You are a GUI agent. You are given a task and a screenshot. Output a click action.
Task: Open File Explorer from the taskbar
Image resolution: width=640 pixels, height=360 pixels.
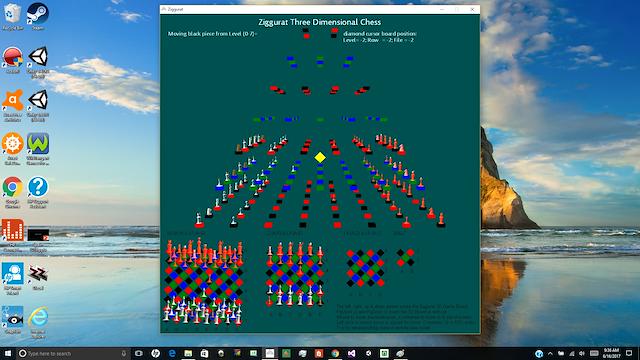coord(188,353)
